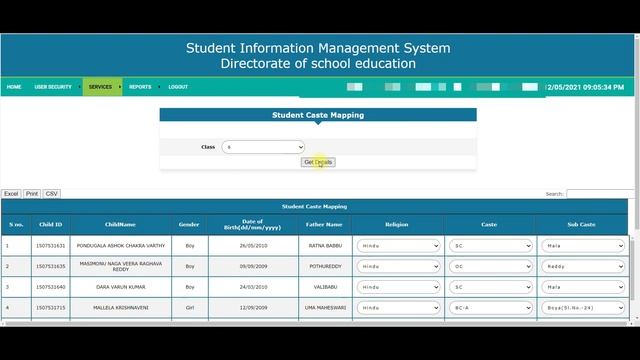Focus the Search input field
Viewport: 640px width, 360px height.
(x=600, y=194)
